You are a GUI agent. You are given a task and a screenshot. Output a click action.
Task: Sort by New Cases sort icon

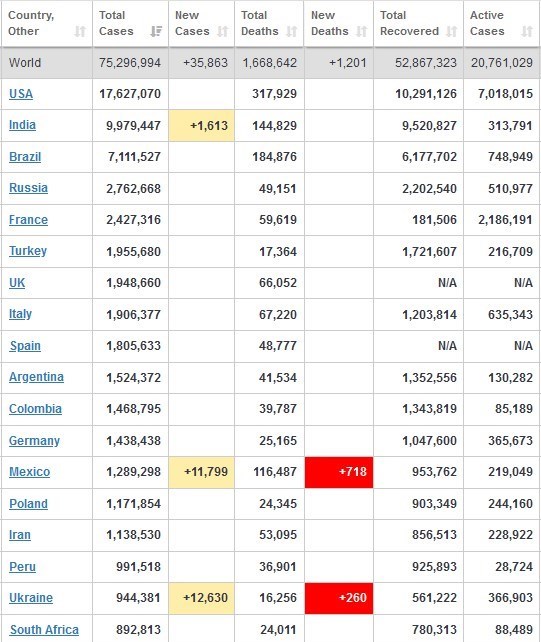222,31
